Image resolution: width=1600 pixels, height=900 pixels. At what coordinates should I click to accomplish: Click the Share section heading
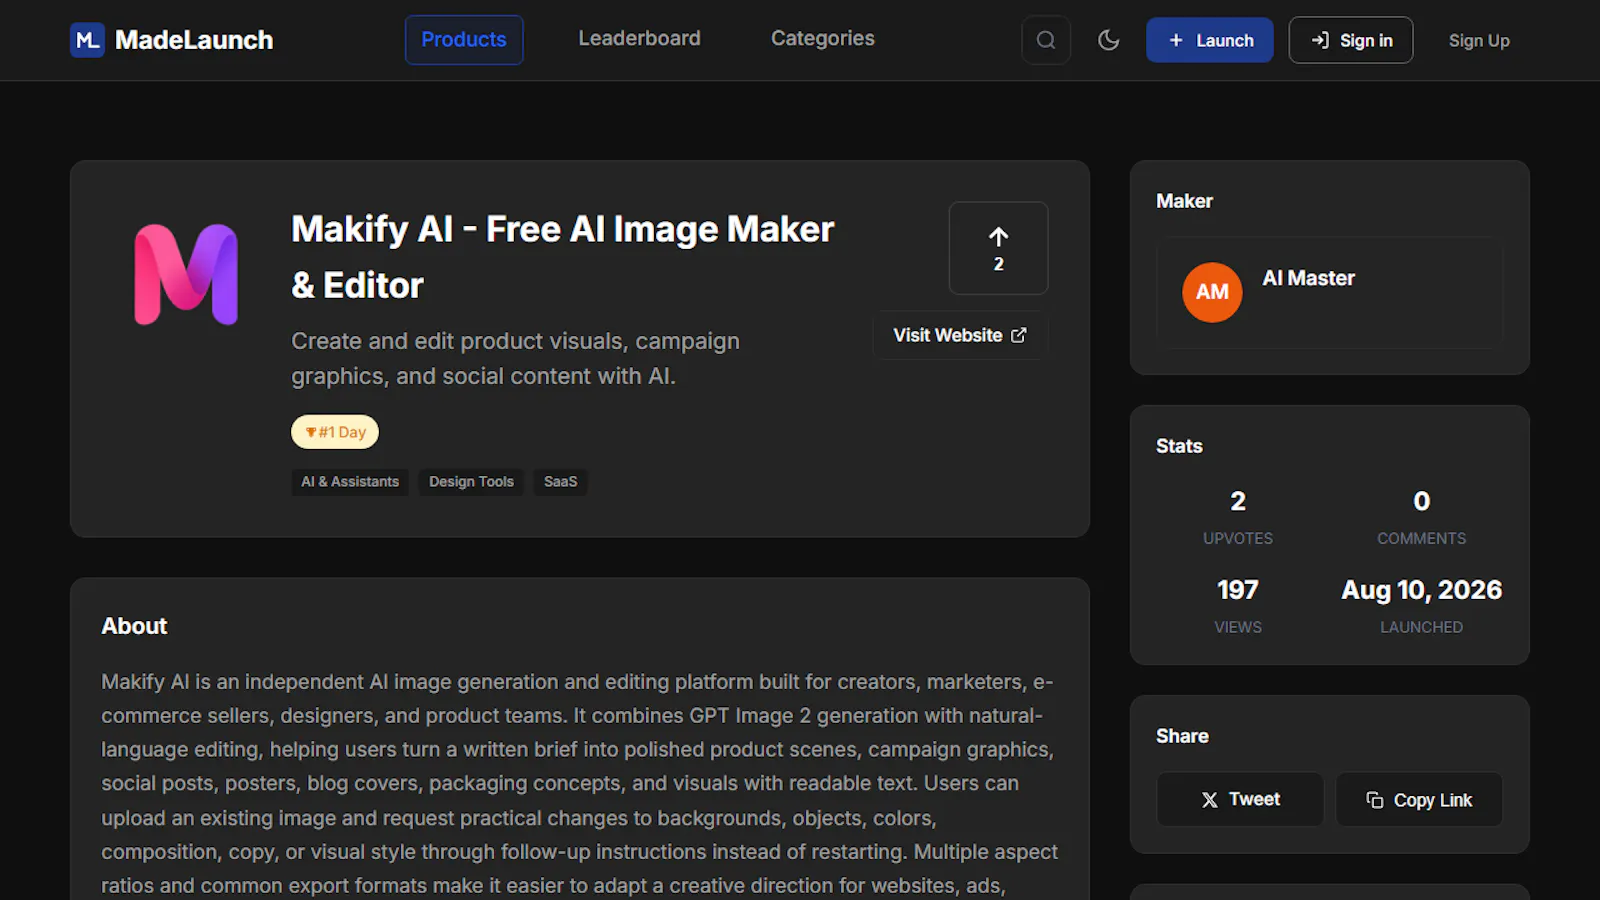click(x=1182, y=736)
